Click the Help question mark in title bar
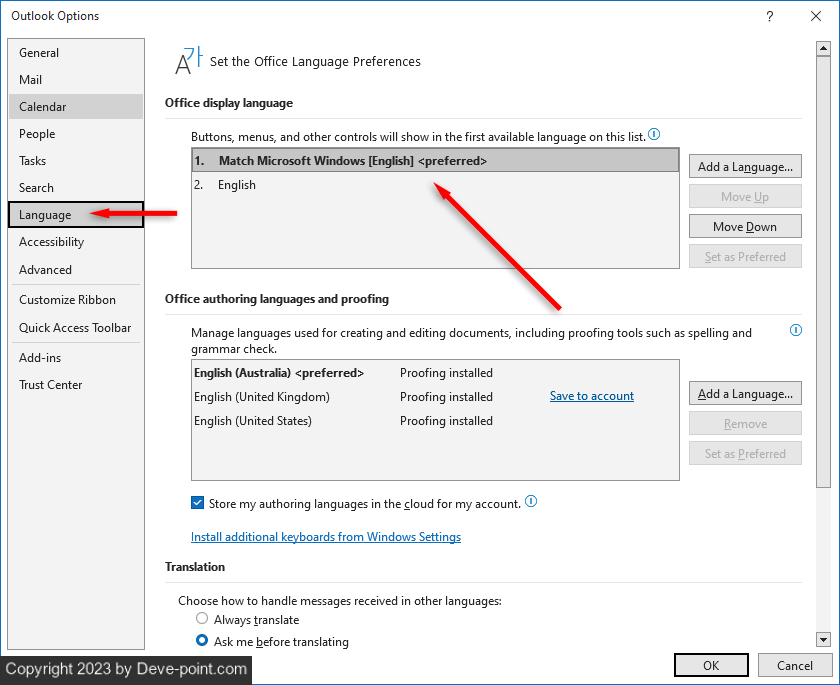 769,16
